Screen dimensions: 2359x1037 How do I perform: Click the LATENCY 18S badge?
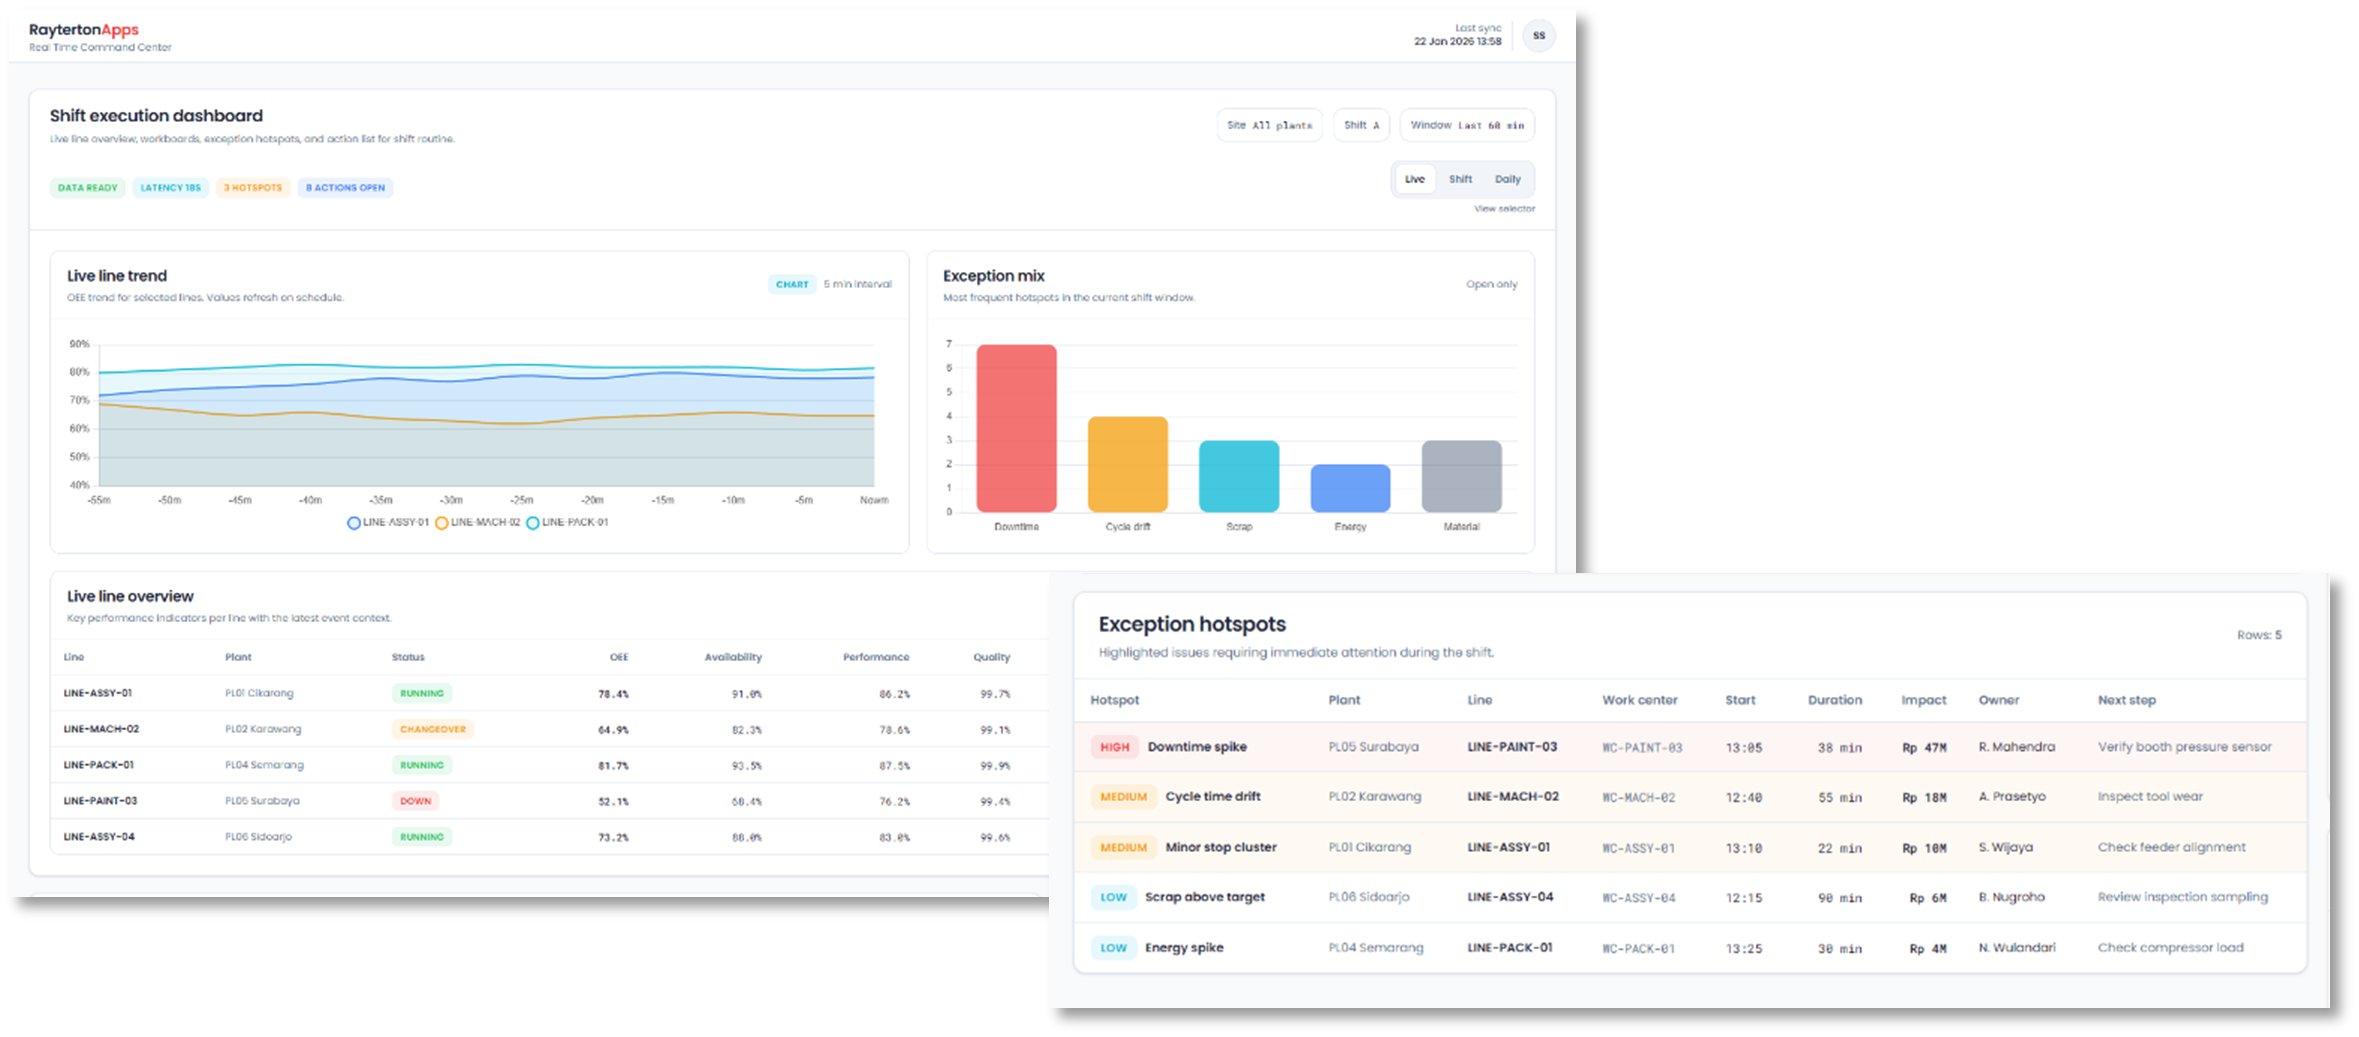pos(170,187)
